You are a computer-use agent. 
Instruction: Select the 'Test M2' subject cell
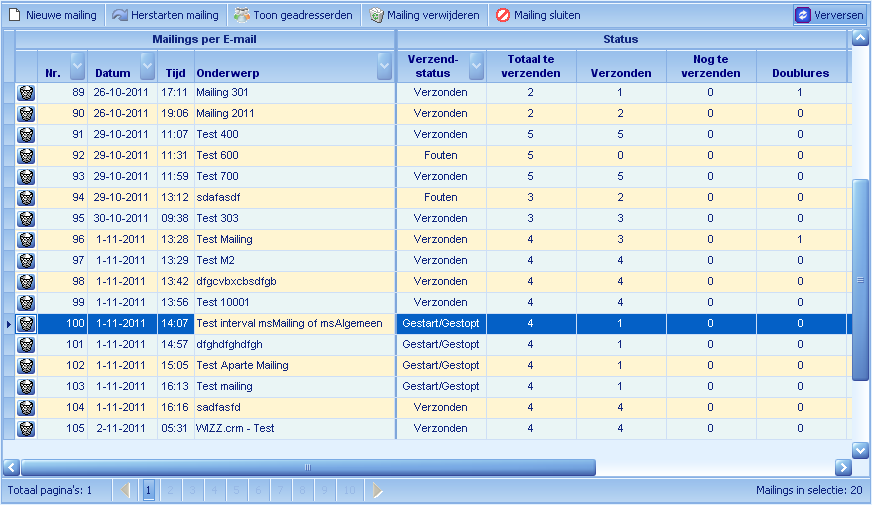click(295, 261)
